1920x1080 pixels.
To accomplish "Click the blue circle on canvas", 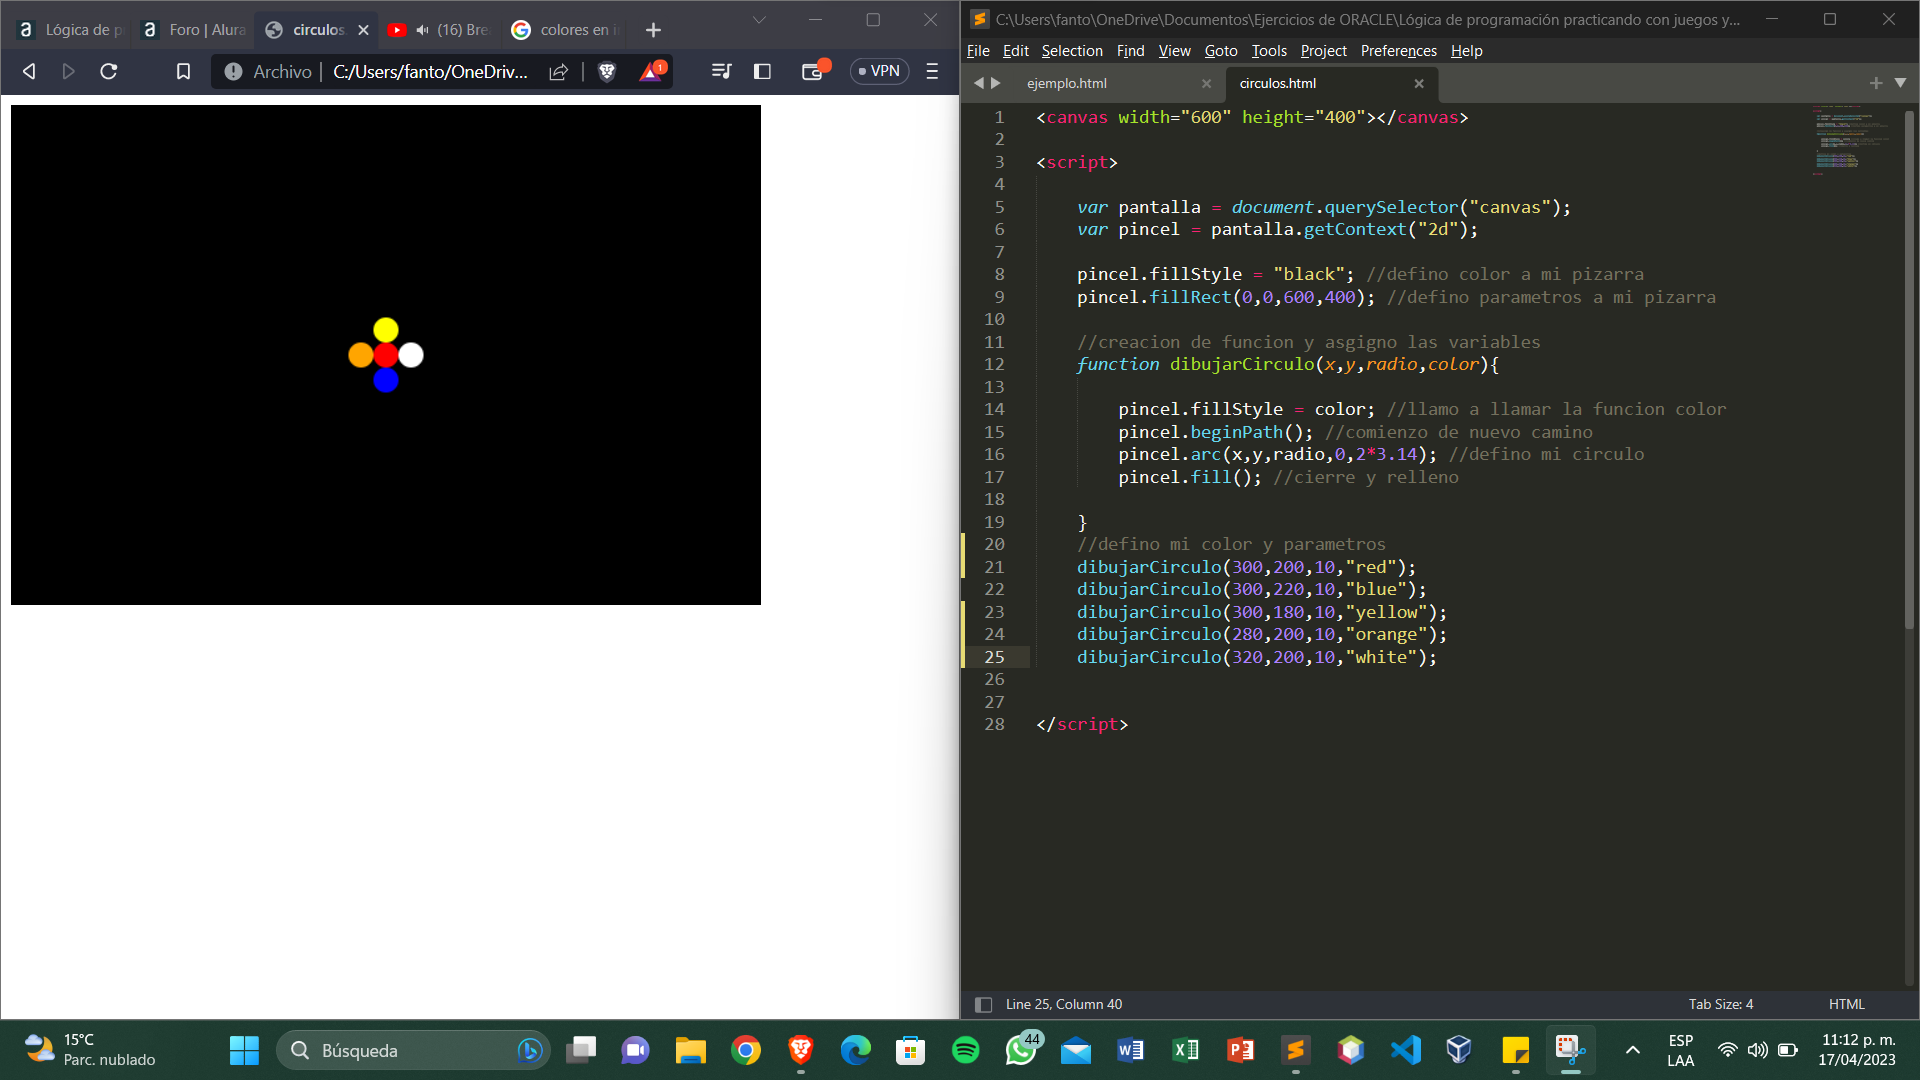I will (x=386, y=380).
